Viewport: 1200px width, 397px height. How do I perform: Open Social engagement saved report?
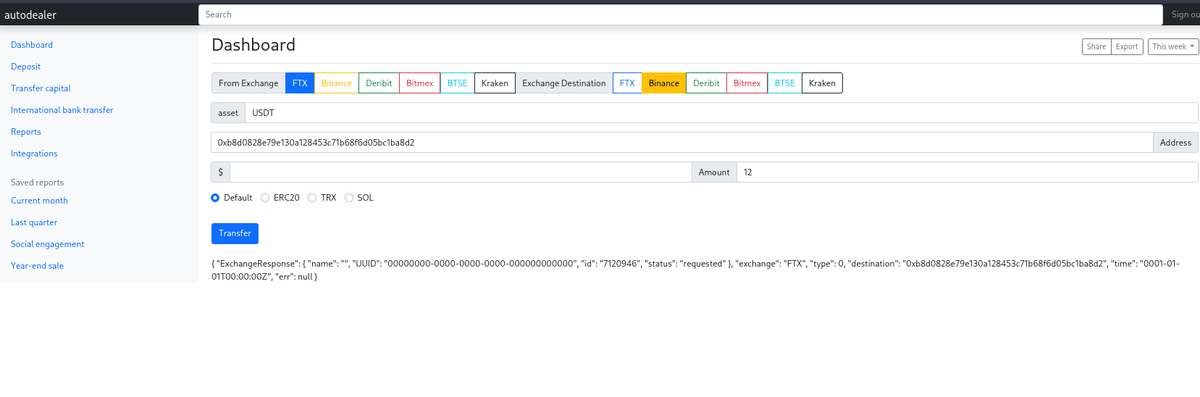[x=47, y=244]
